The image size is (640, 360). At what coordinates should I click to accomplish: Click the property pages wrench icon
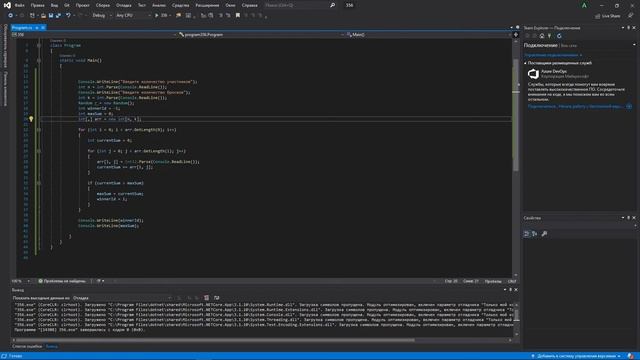[544, 234]
